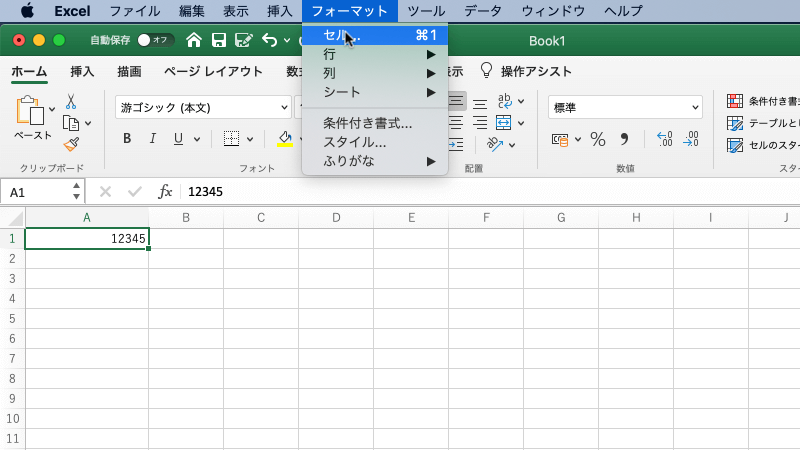This screenshot has height=450, width=800.
Task: Select column C header
Action: [x=261, y=218]
